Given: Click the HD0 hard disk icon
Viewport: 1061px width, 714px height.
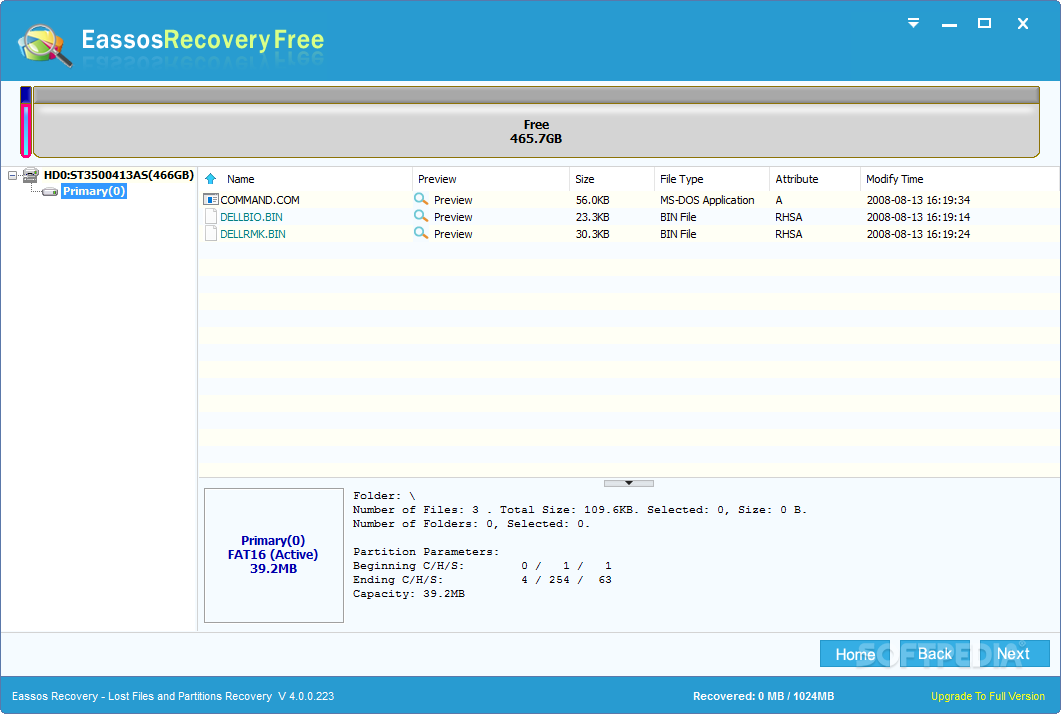Looking at the screenshot, I should tap(30, 175).
